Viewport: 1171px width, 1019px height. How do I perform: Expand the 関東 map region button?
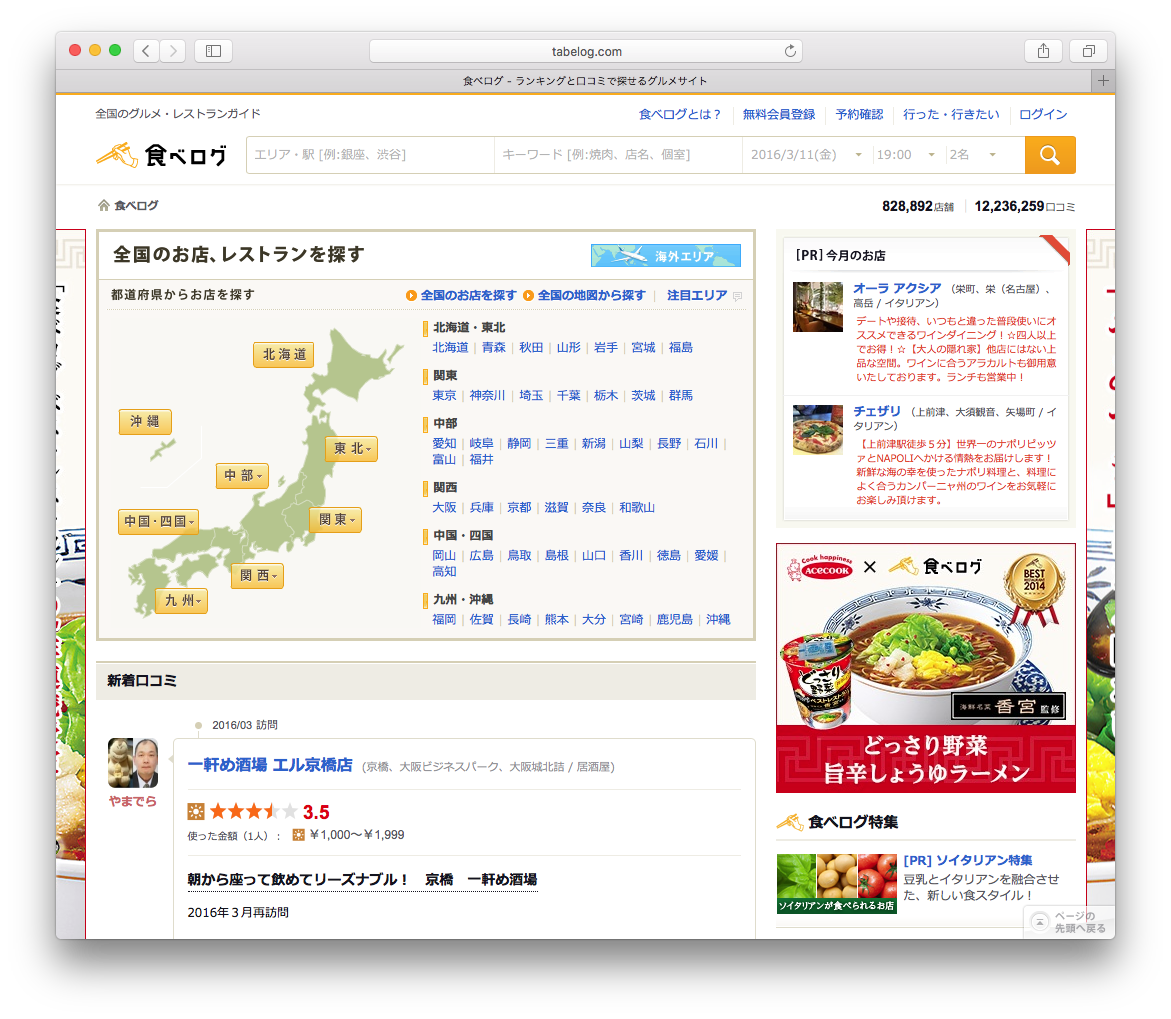335,520
